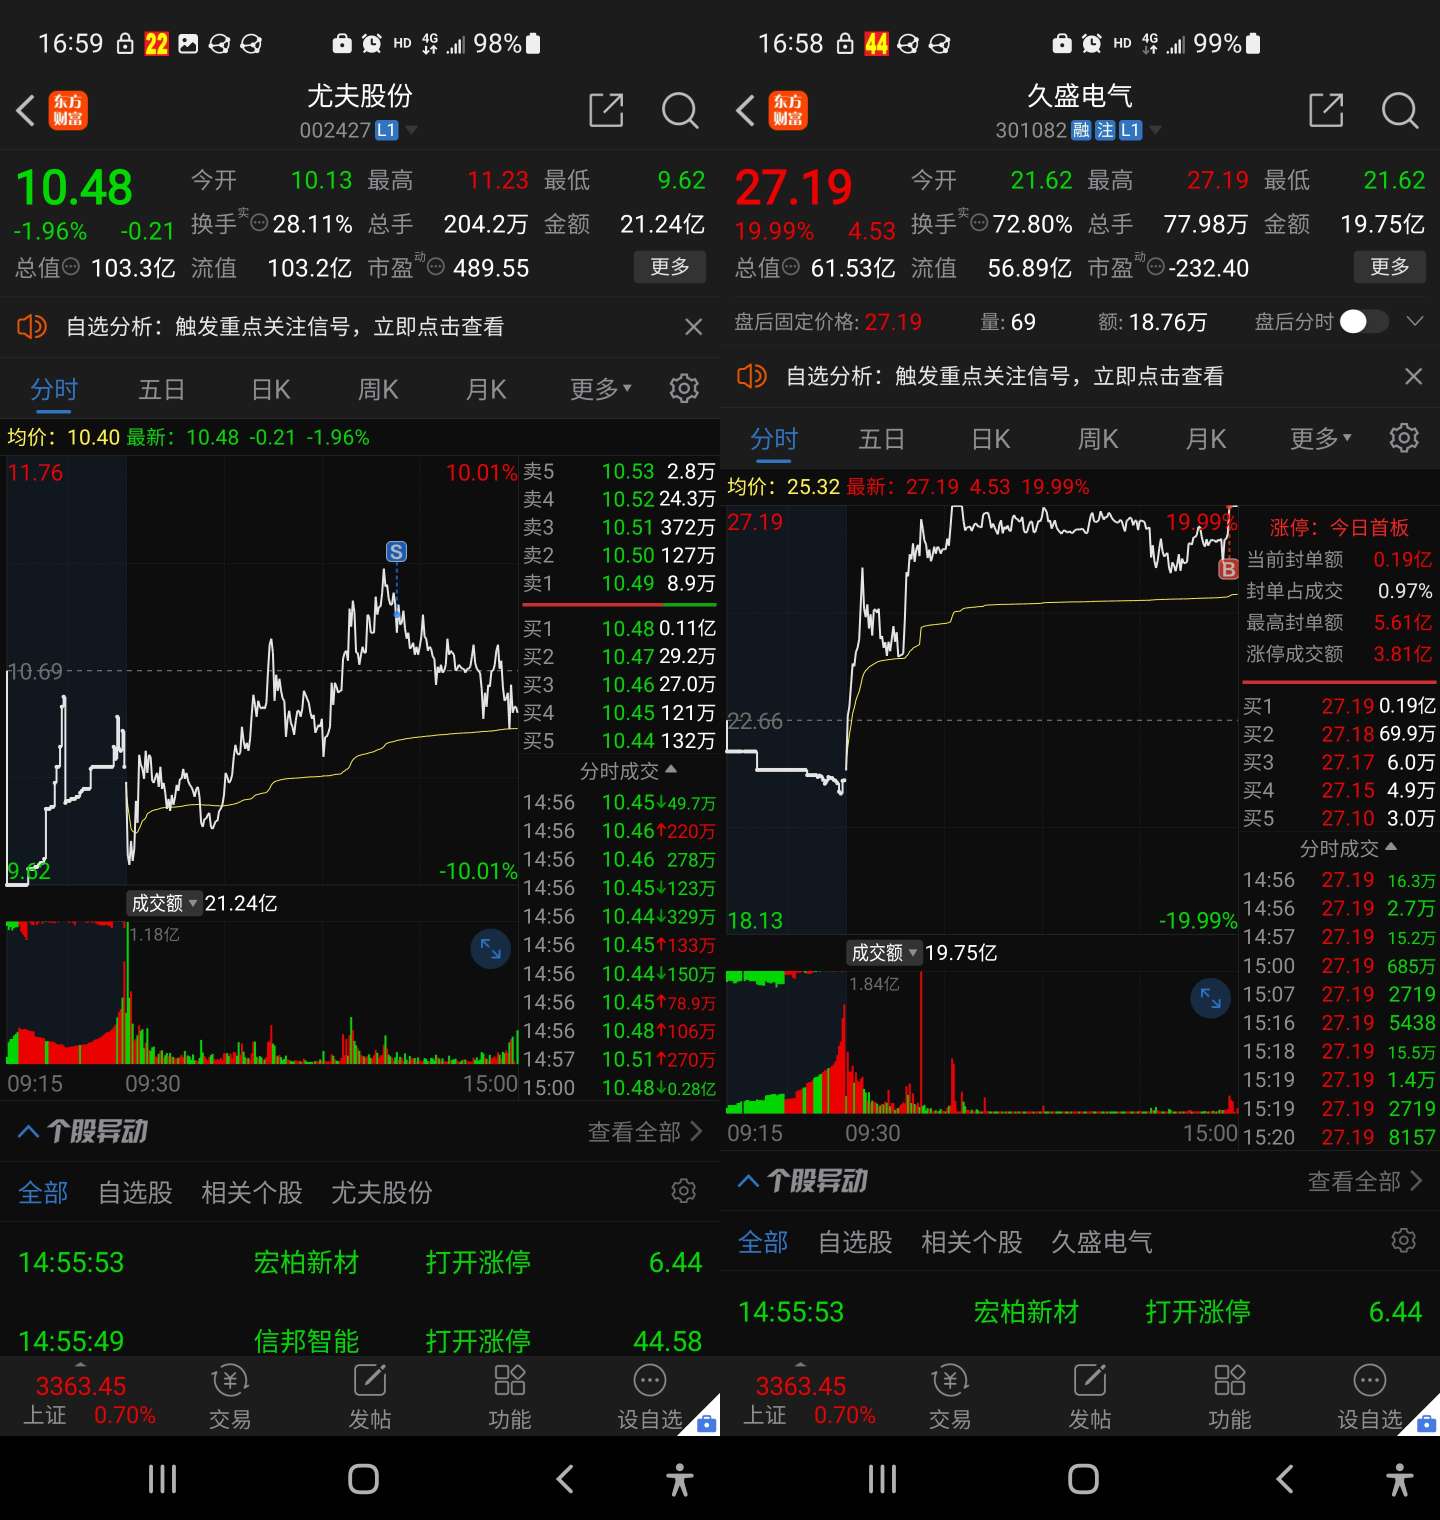Tap 设自选 on 尤夫股份 bottom bar

coord(650,1397)
